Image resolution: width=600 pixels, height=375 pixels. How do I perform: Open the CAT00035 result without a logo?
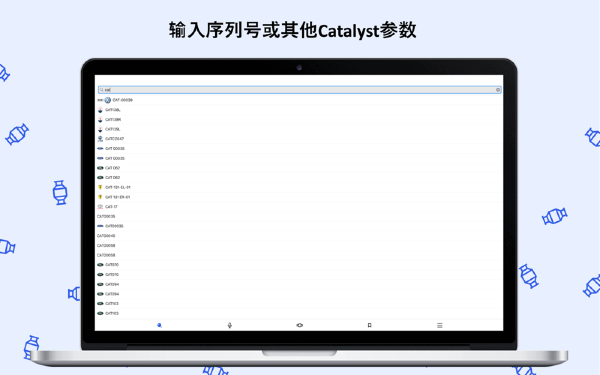(x=300, y=217)
